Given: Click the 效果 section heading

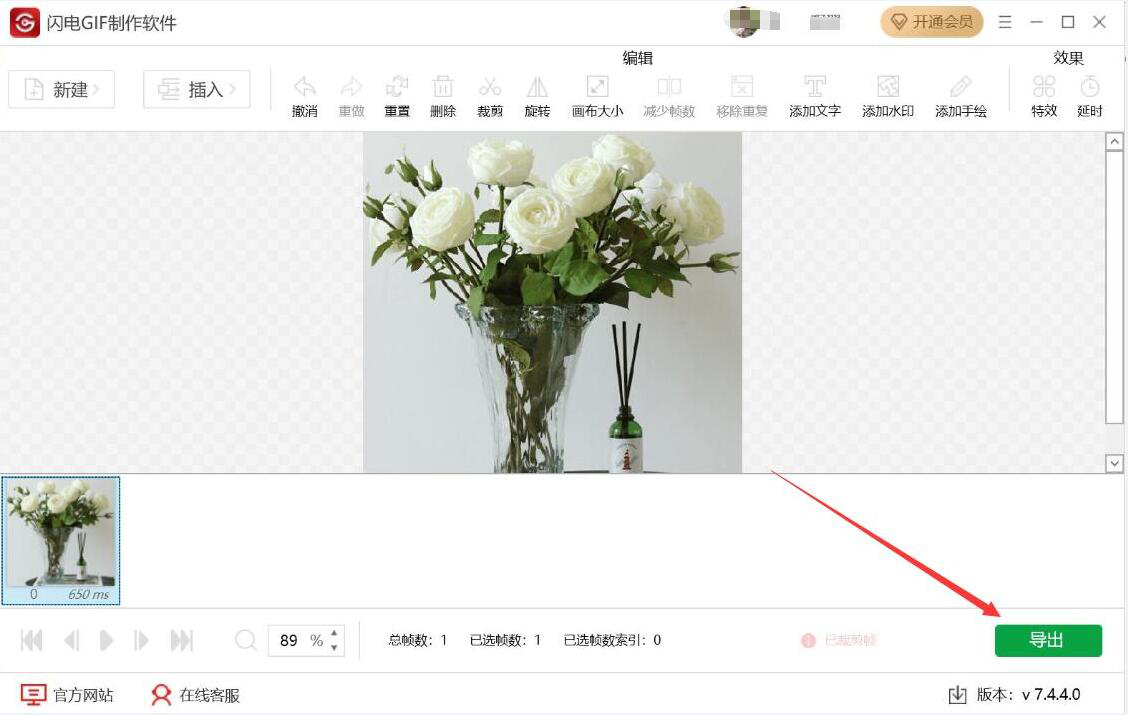Looking at the screenshot, I should (1068, 58).
